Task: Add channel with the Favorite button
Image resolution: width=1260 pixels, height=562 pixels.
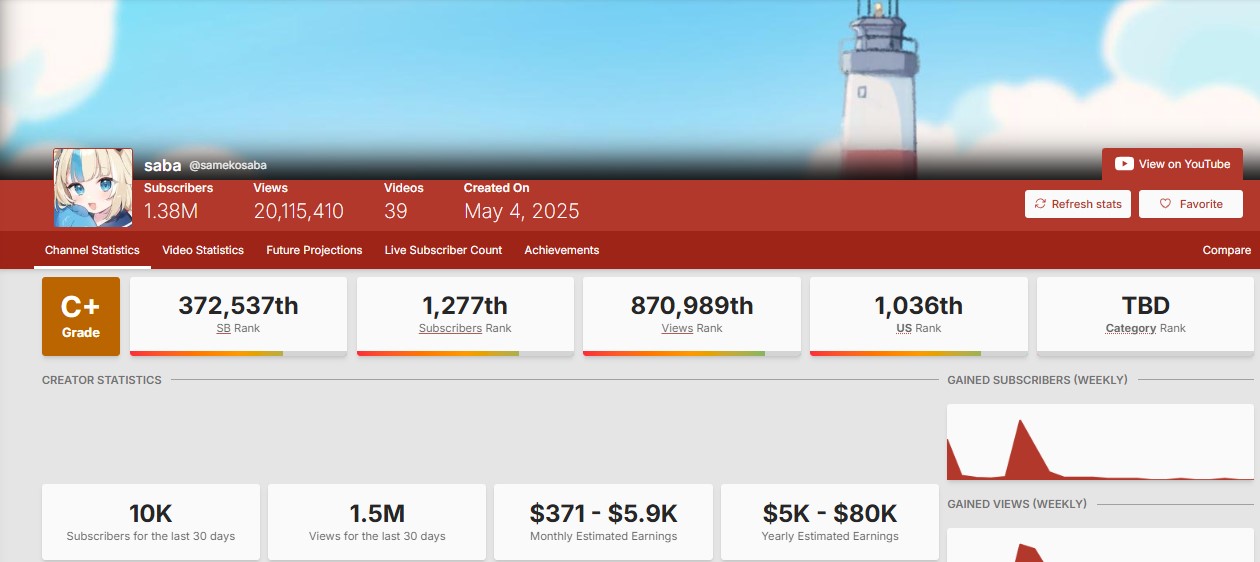Action: 1191,204
